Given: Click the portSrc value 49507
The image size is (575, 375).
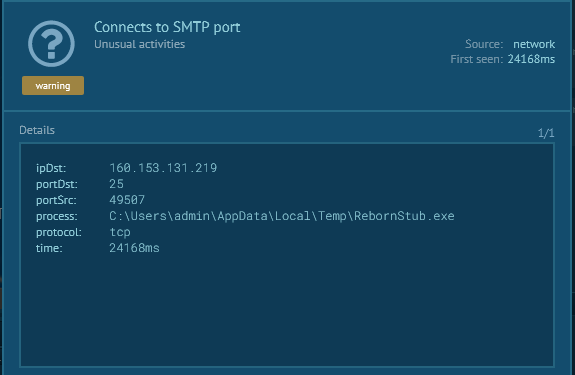Looking at the screenshot, I should [x=127, y=200].
